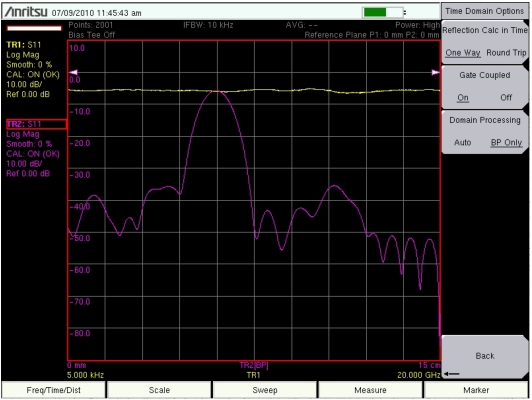
Task: Open the Scale menu
Action: coord(159,390)
